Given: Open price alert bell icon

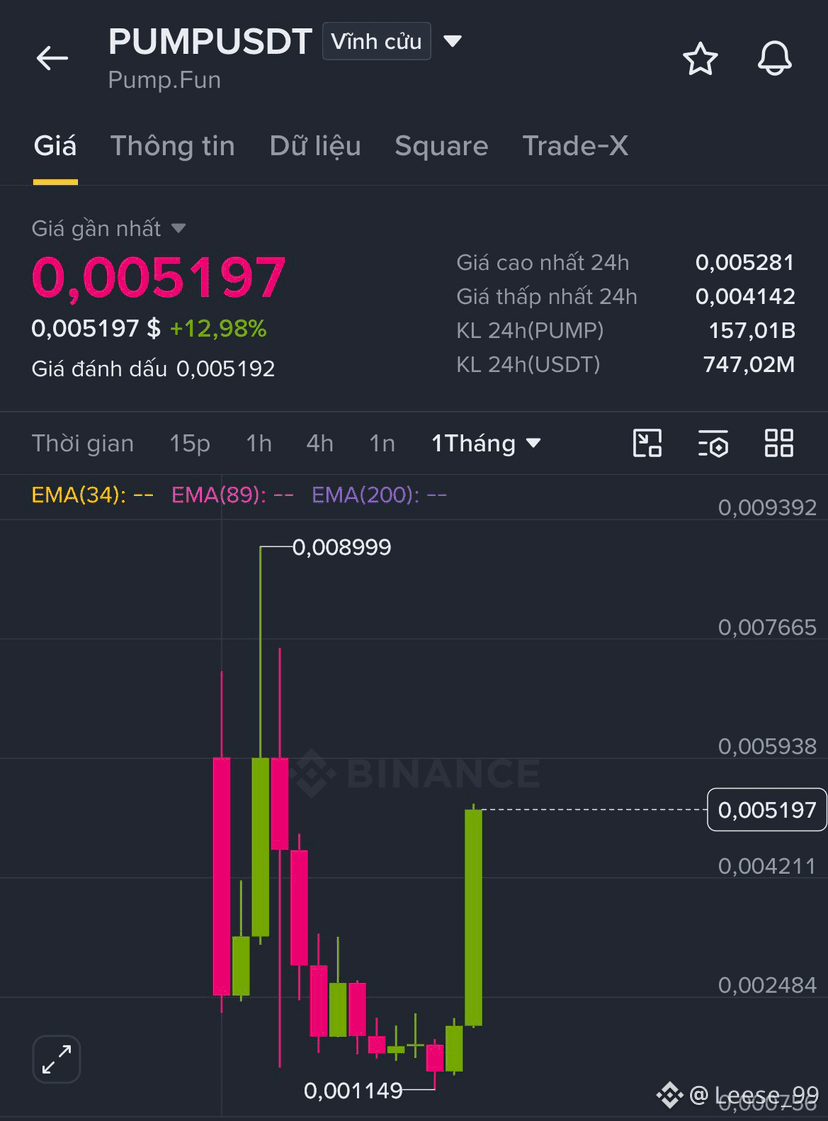Looking at the screenshot, I should pos(774,59).
